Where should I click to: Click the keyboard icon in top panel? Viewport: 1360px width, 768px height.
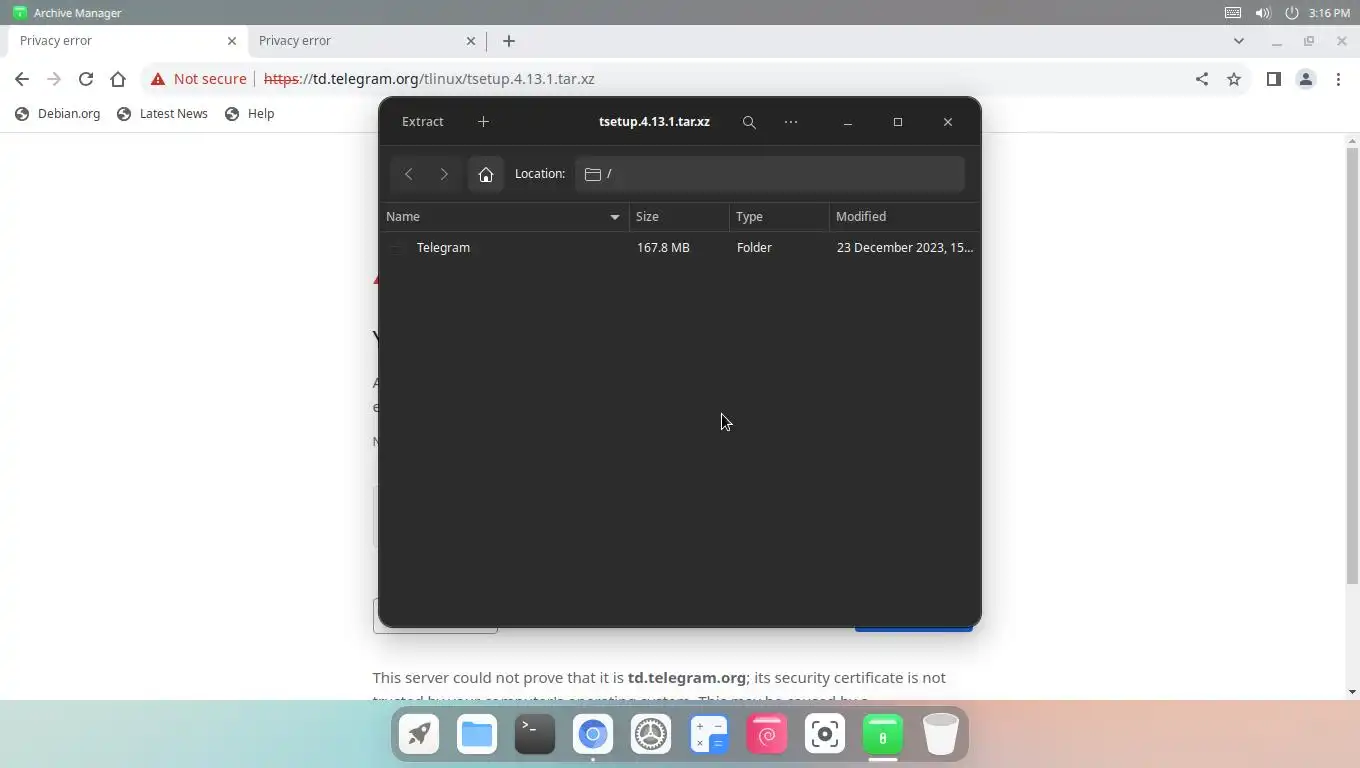[1233, 13]
